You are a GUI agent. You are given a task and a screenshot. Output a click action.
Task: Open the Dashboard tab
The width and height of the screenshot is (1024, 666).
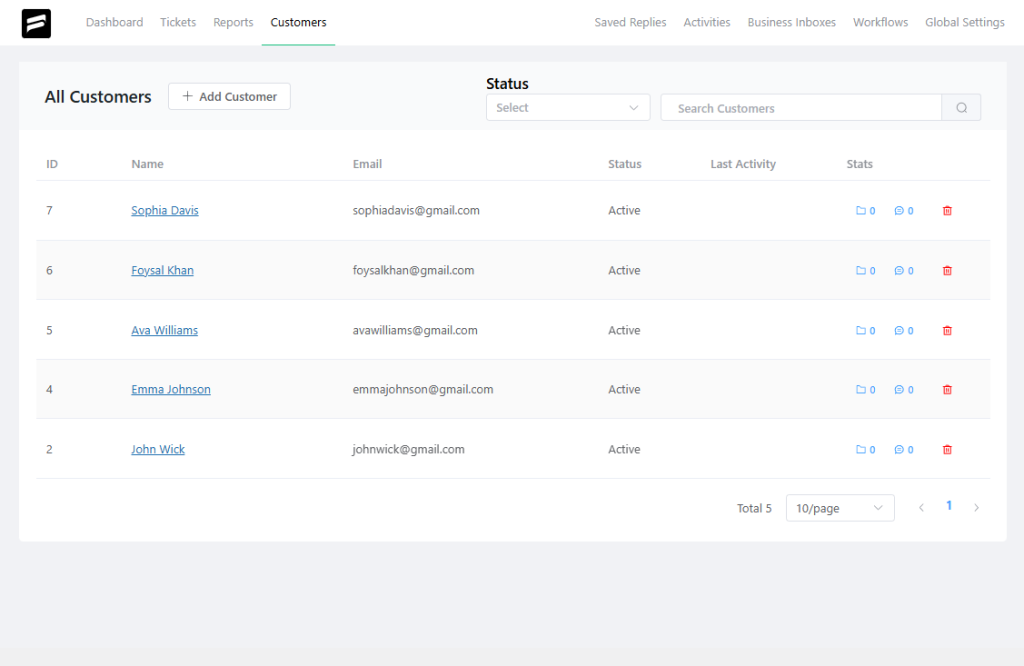click(114, 22)
